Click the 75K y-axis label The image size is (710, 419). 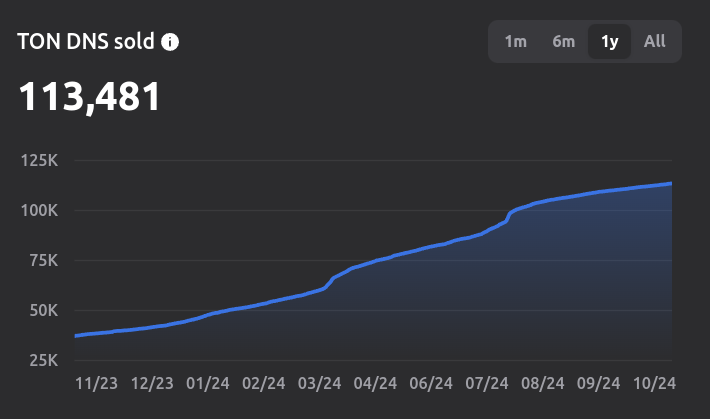(43, 260)
